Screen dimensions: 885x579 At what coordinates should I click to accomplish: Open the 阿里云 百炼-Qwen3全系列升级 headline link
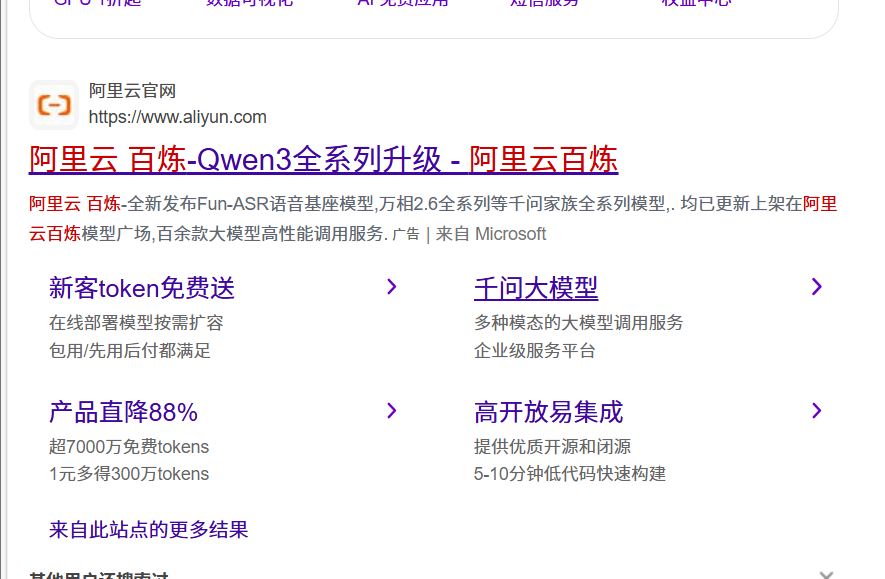pos(323,159)
